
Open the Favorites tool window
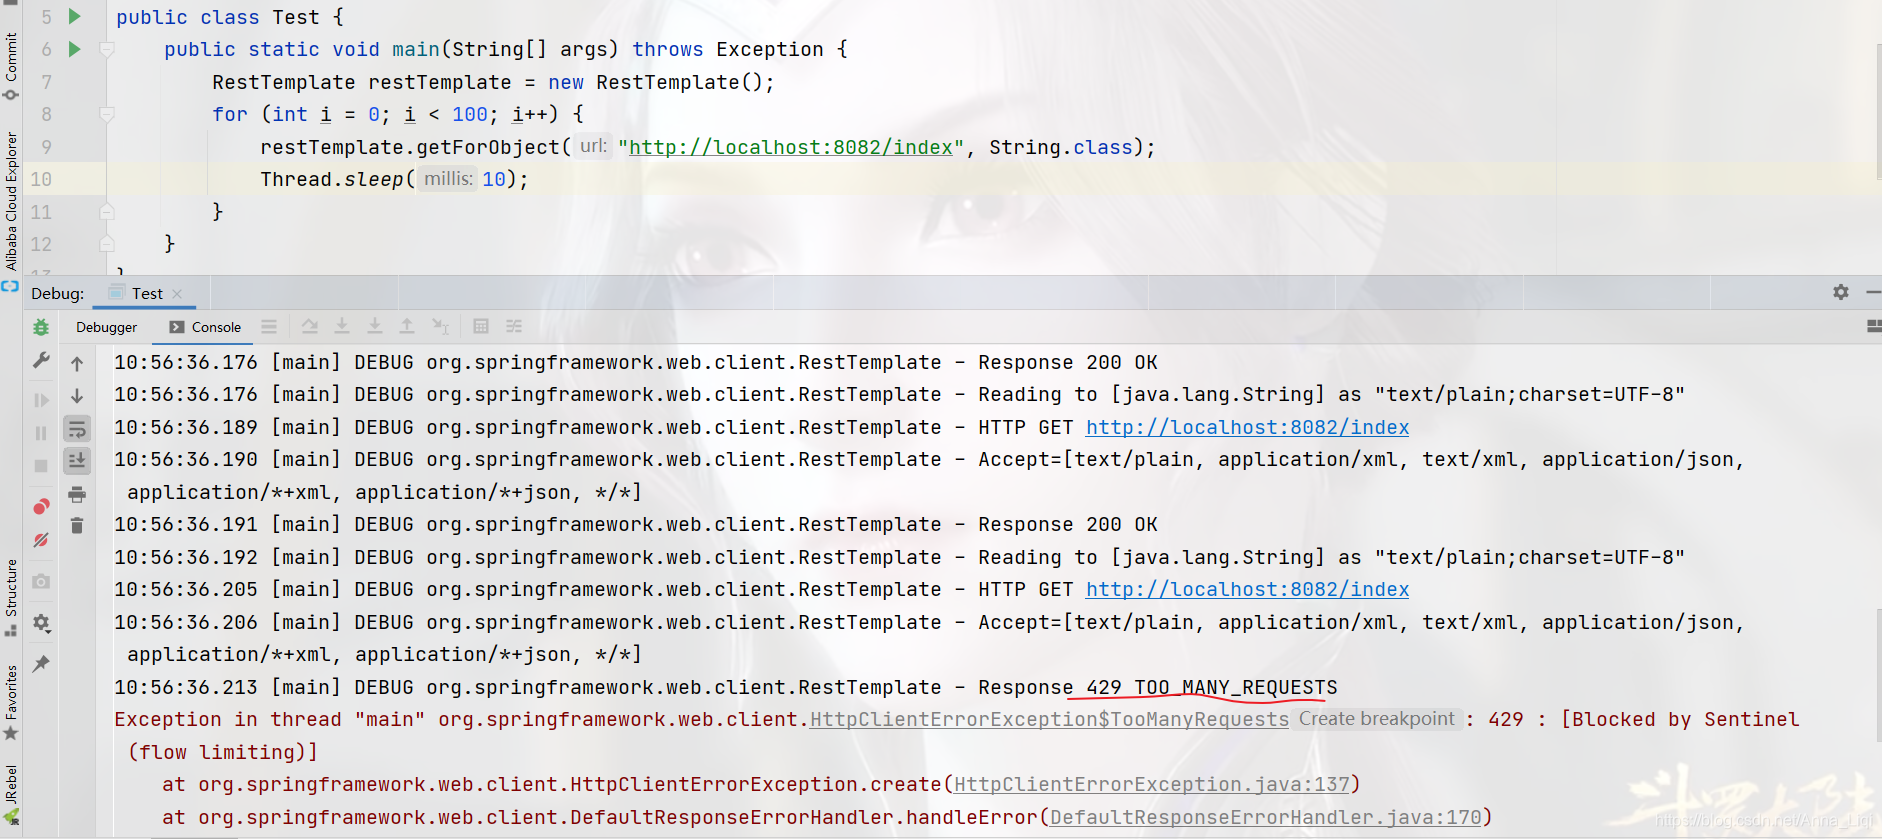(11, 703)
